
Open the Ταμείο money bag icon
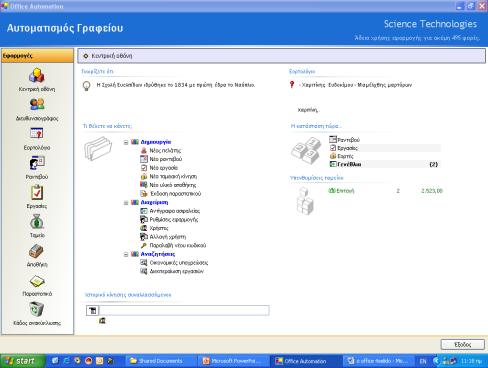tap(37, 222)
